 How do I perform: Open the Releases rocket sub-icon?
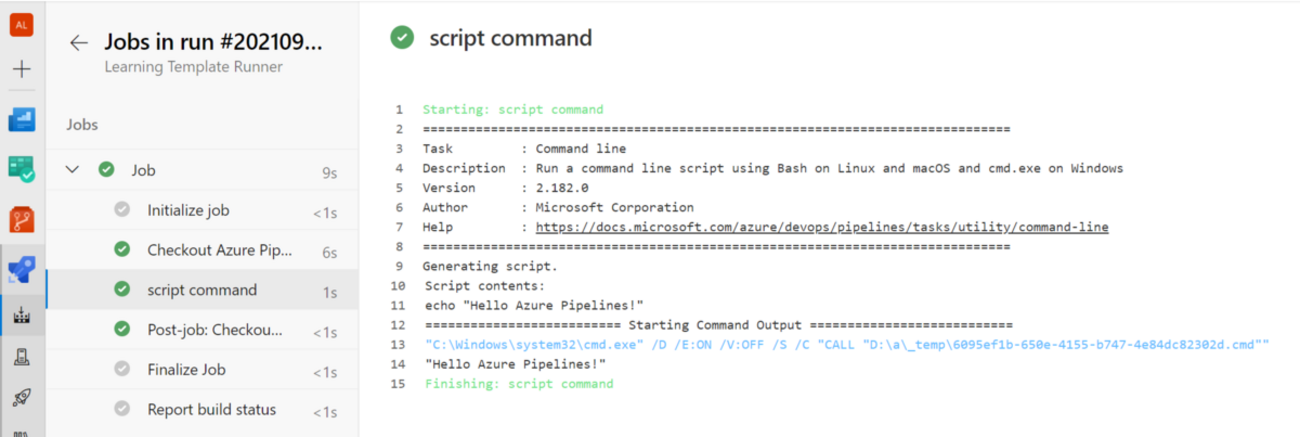click(22, 398)
